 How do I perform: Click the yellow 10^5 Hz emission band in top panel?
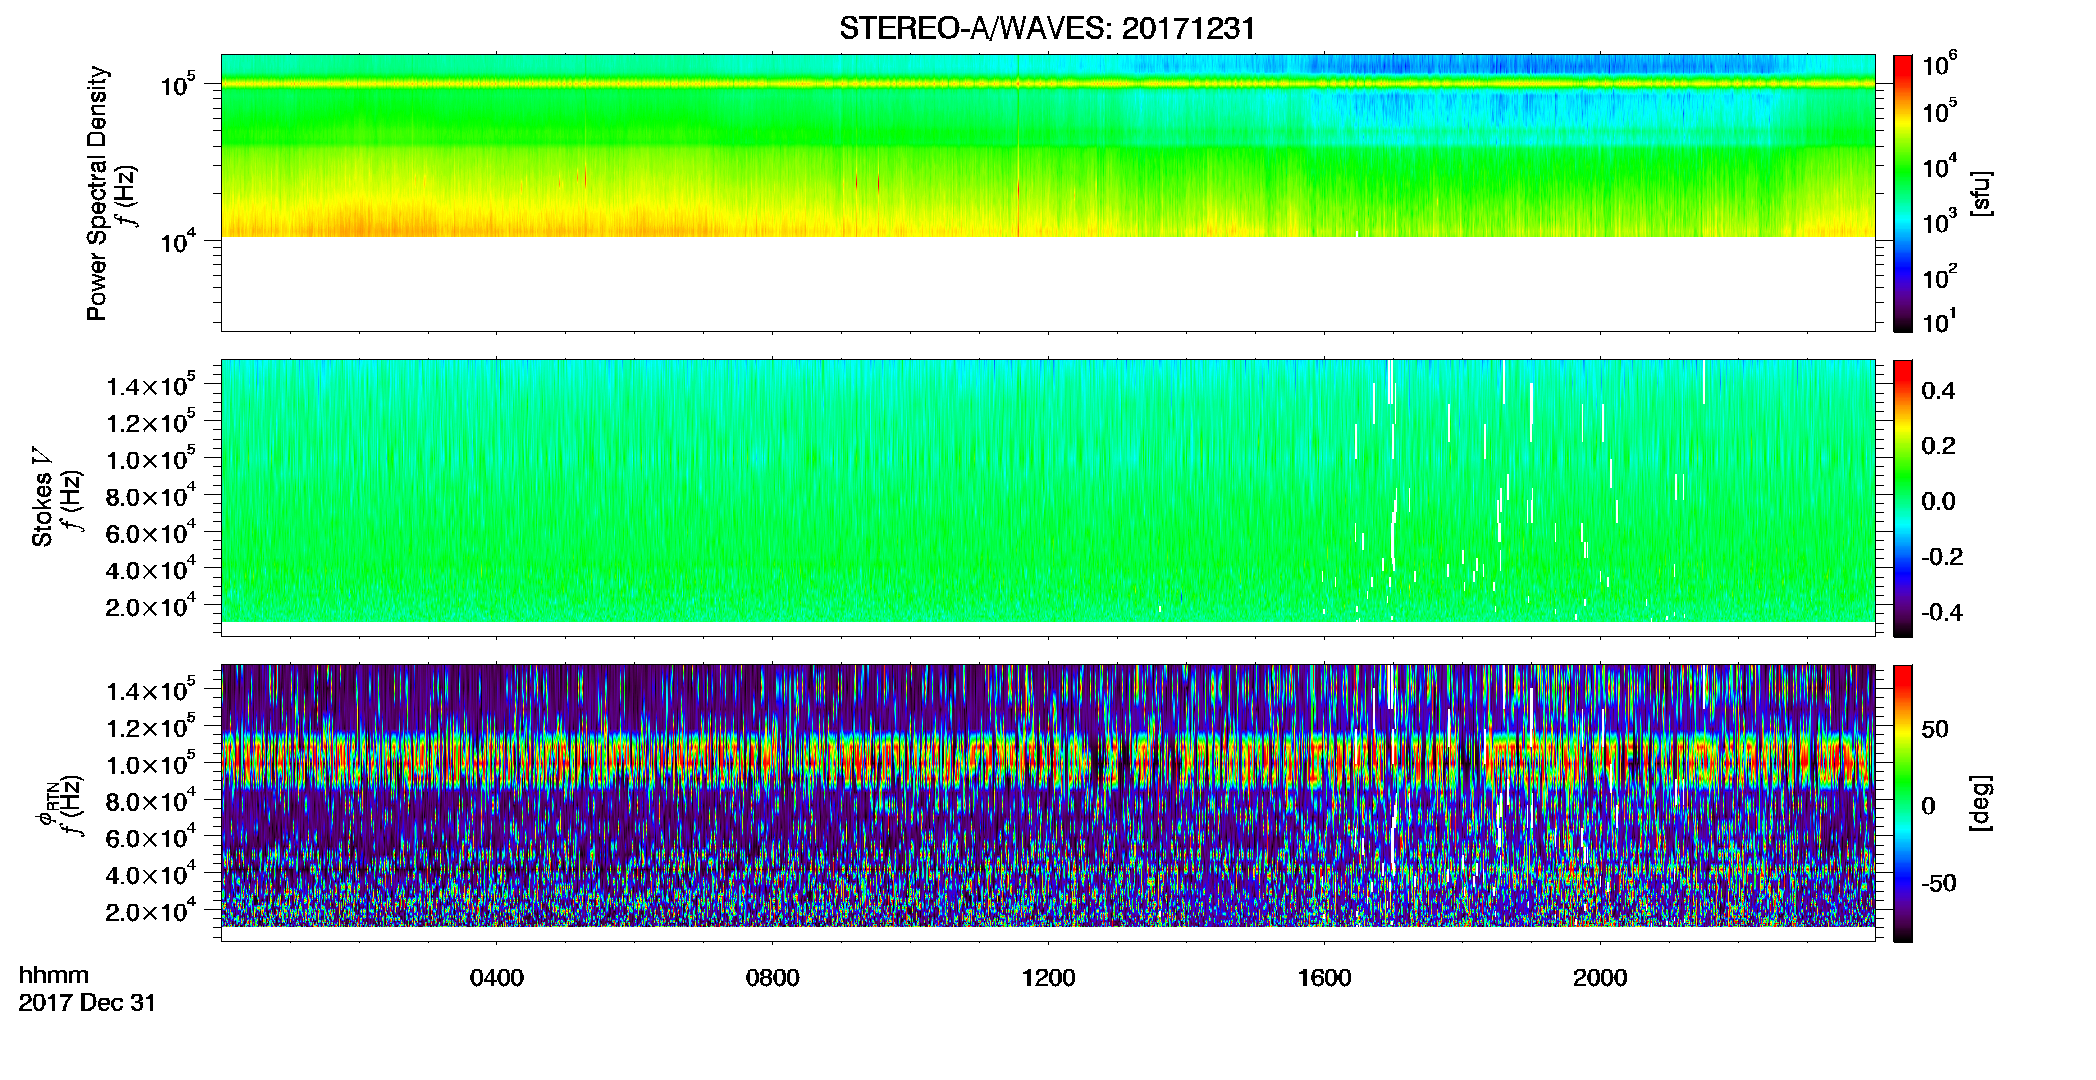coord(1048,84)
